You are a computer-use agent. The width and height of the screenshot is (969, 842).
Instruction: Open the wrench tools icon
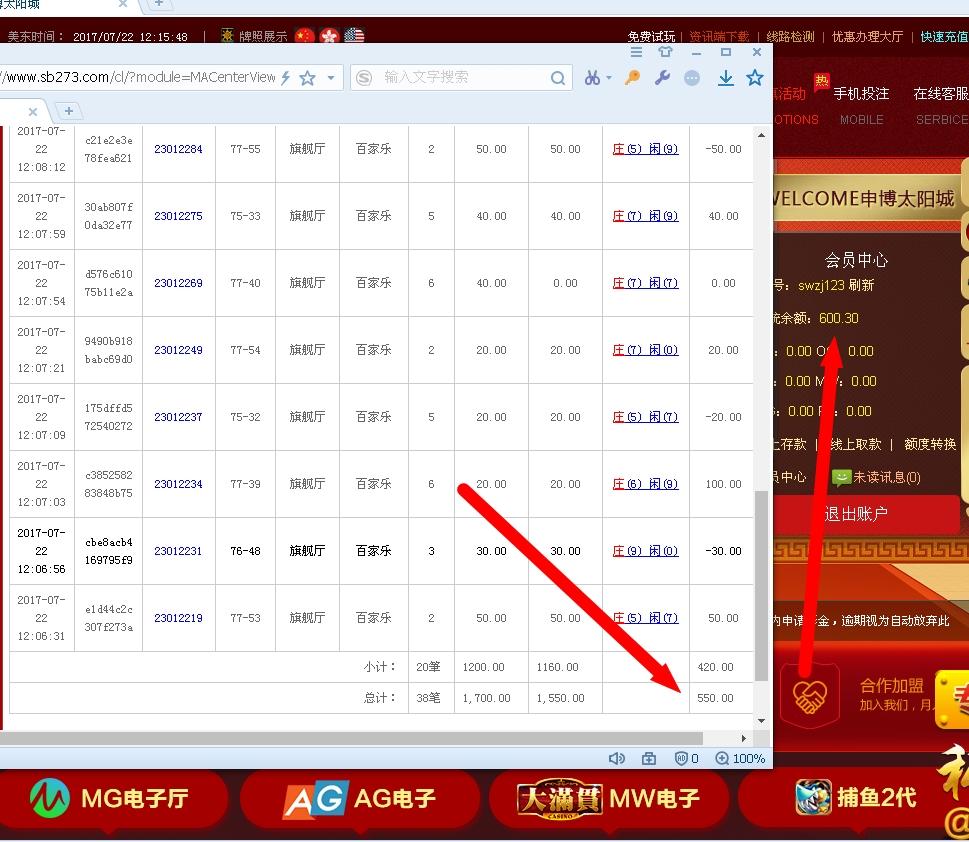pos(661,77)
